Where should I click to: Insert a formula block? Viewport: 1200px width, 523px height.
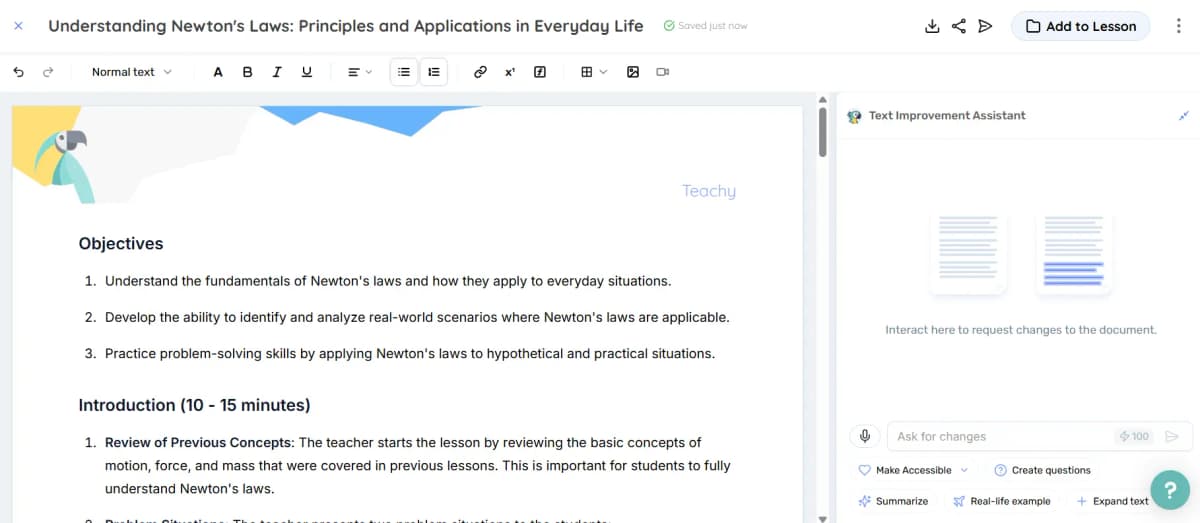point(540,72)
